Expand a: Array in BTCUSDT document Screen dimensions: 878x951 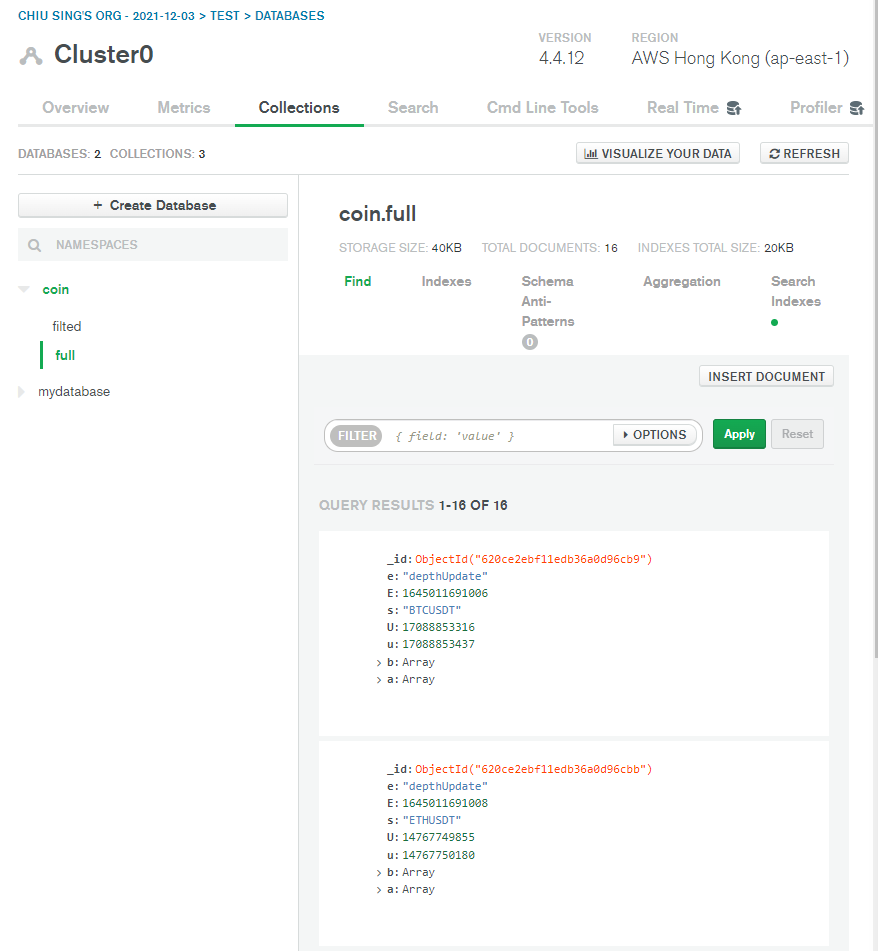coord(379,680)
